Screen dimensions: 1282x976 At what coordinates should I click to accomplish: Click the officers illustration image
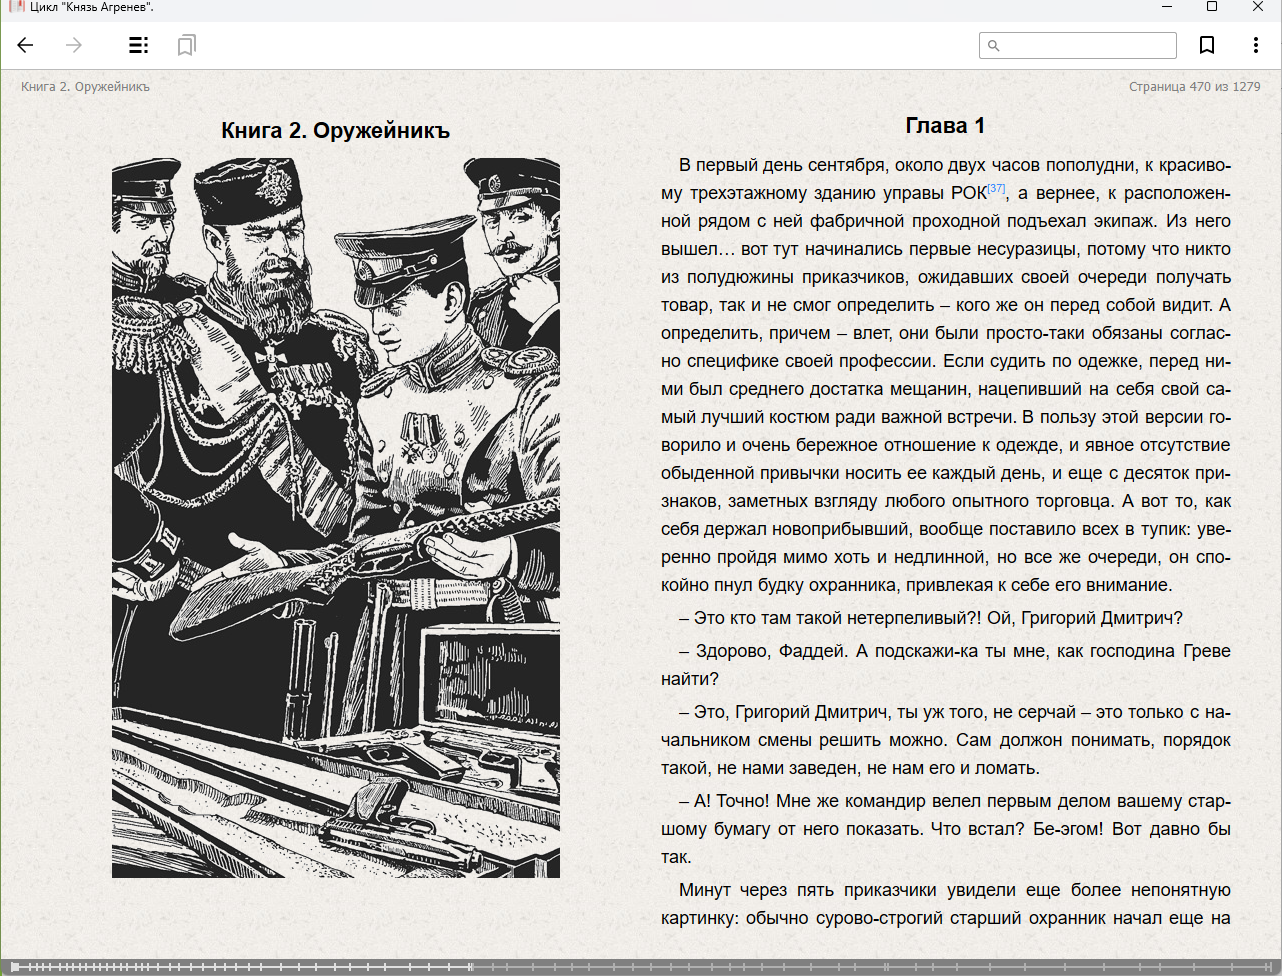(x=335, y=517)
